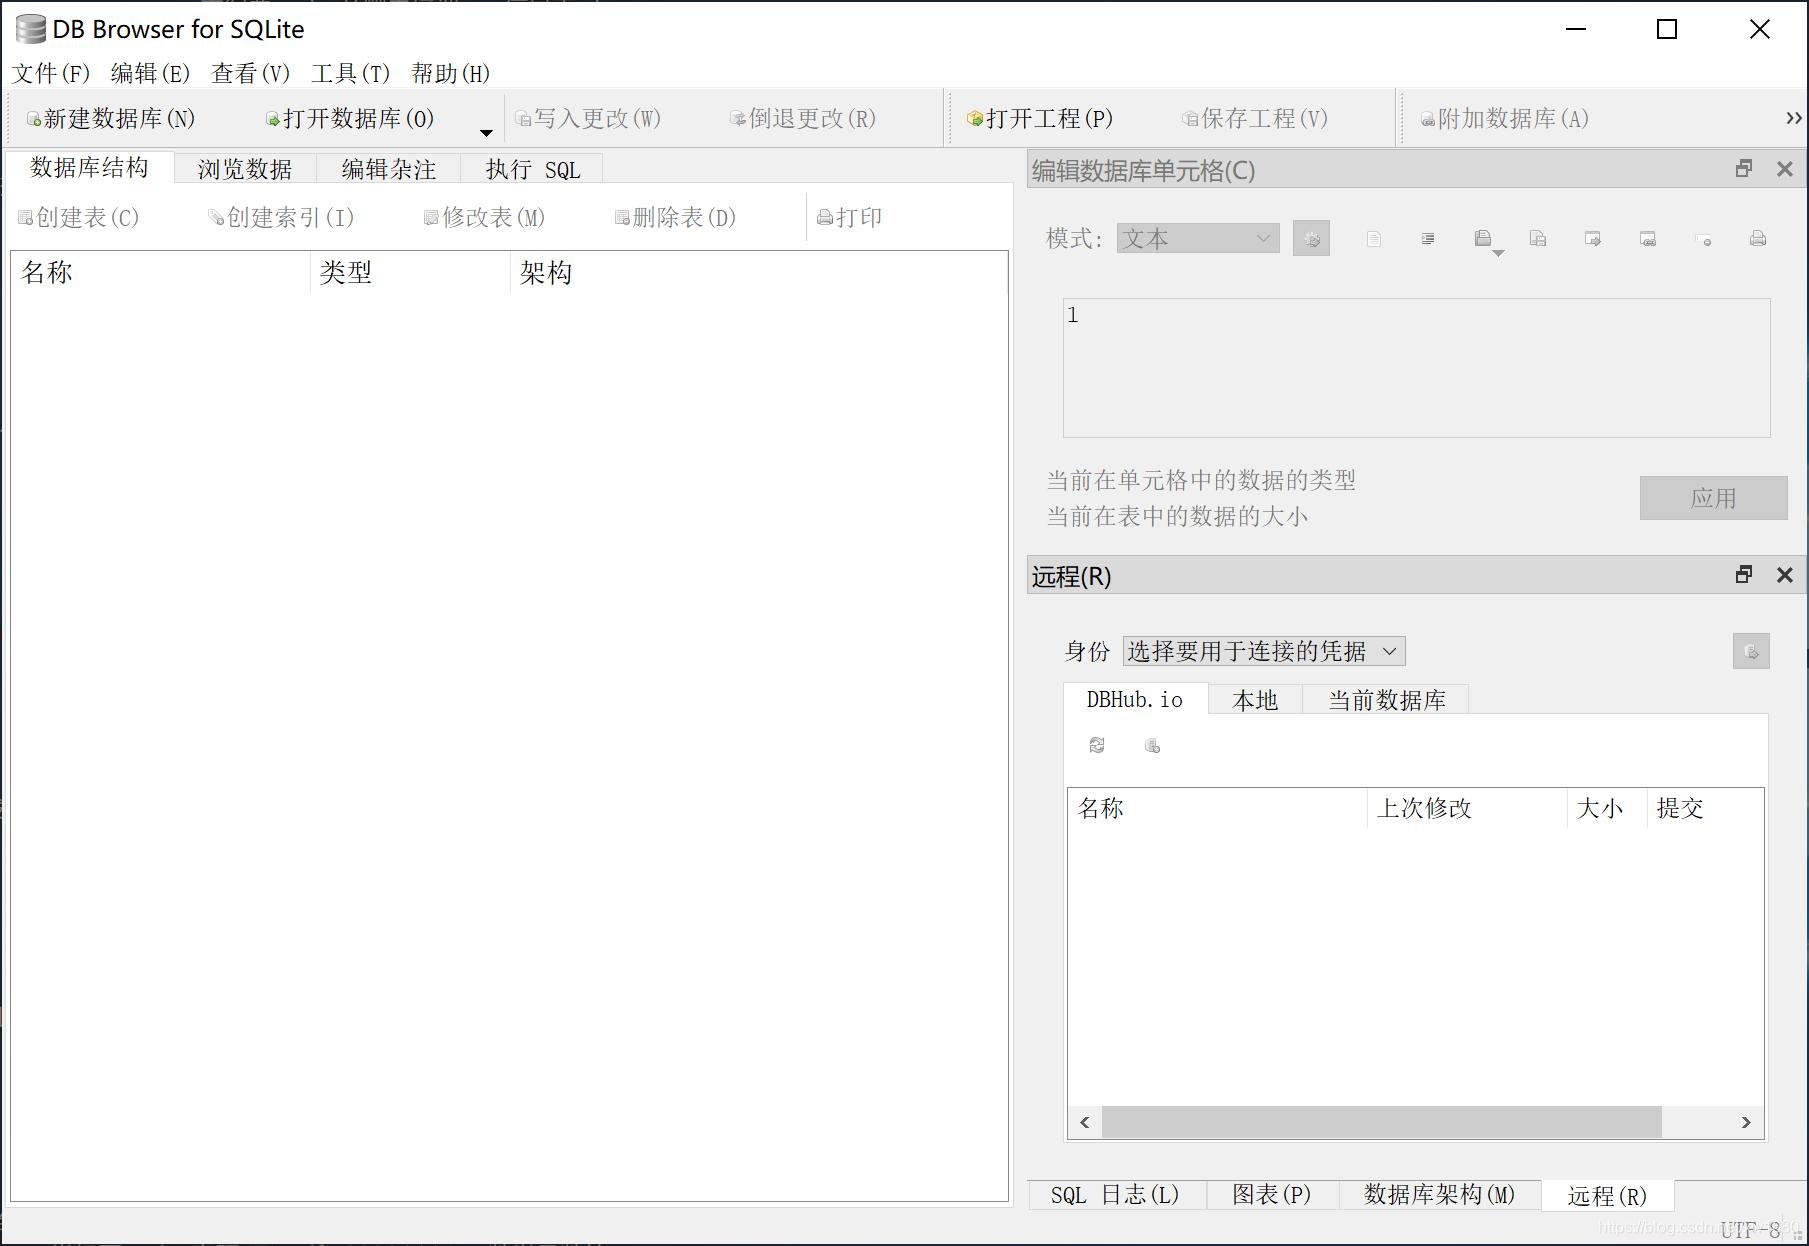
Task: Open the Help (帮助) menu
Action: pyautogui.click(x=451, y=74)
